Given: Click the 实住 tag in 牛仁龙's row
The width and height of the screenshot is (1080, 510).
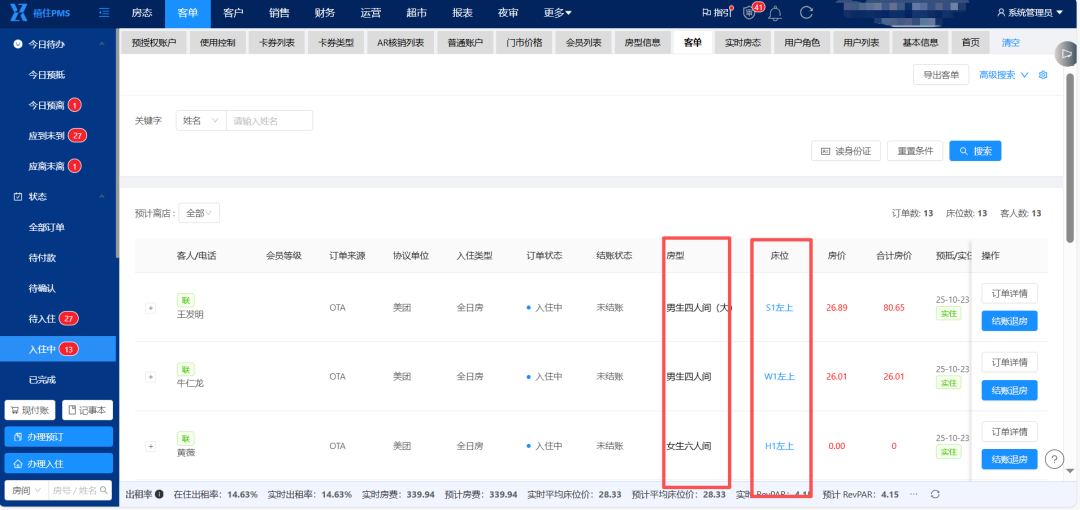Looking at the screenshot, I should tap(948, 382).
